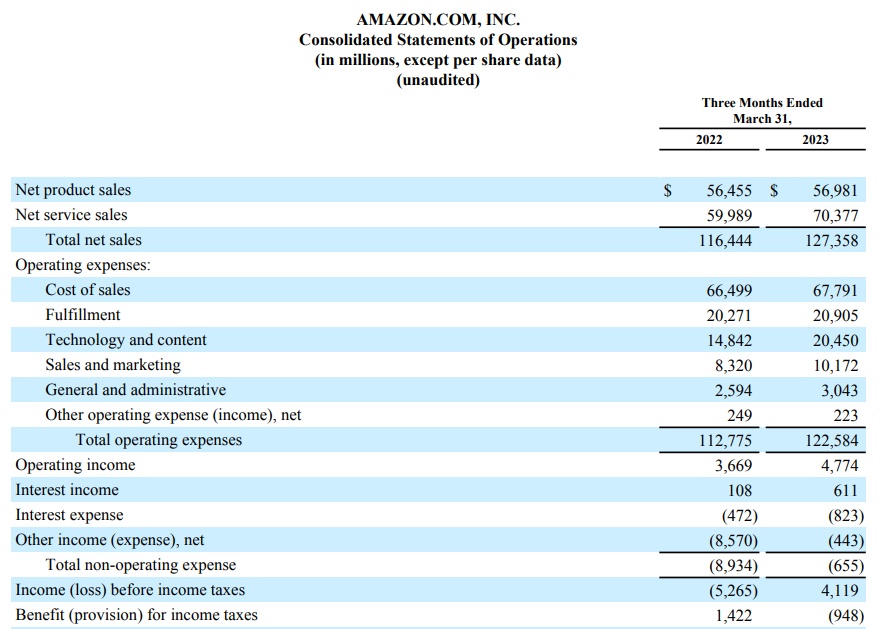Click Benefit (provision) for income taxes label
Viewport: 881px width, 629px height.
[x=136, y=615]
